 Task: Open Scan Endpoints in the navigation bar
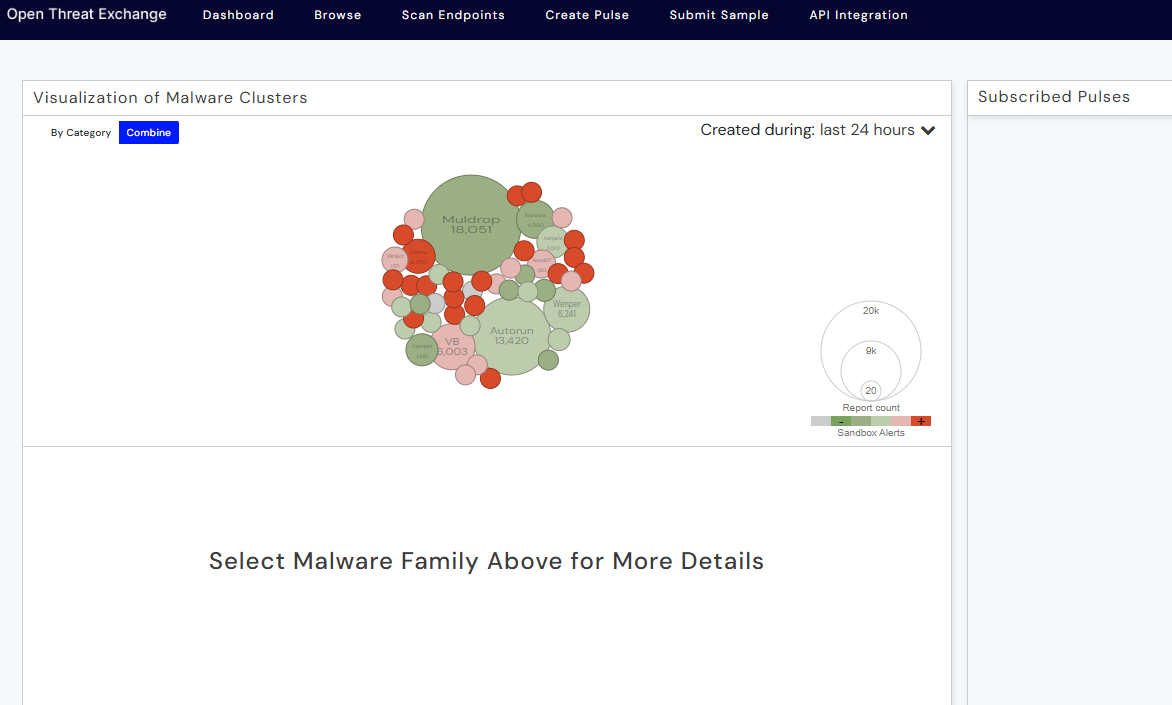pos(453,15)
